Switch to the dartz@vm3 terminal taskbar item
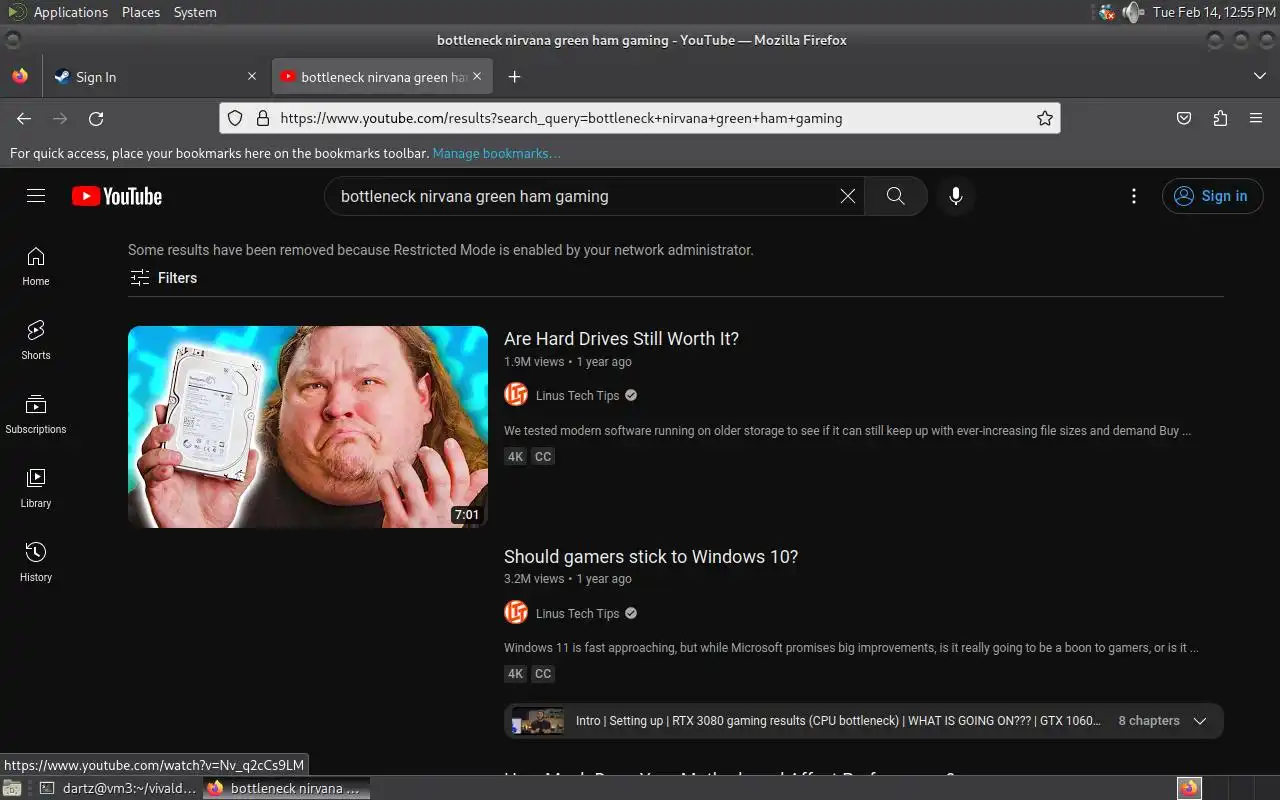 [119, 788]
